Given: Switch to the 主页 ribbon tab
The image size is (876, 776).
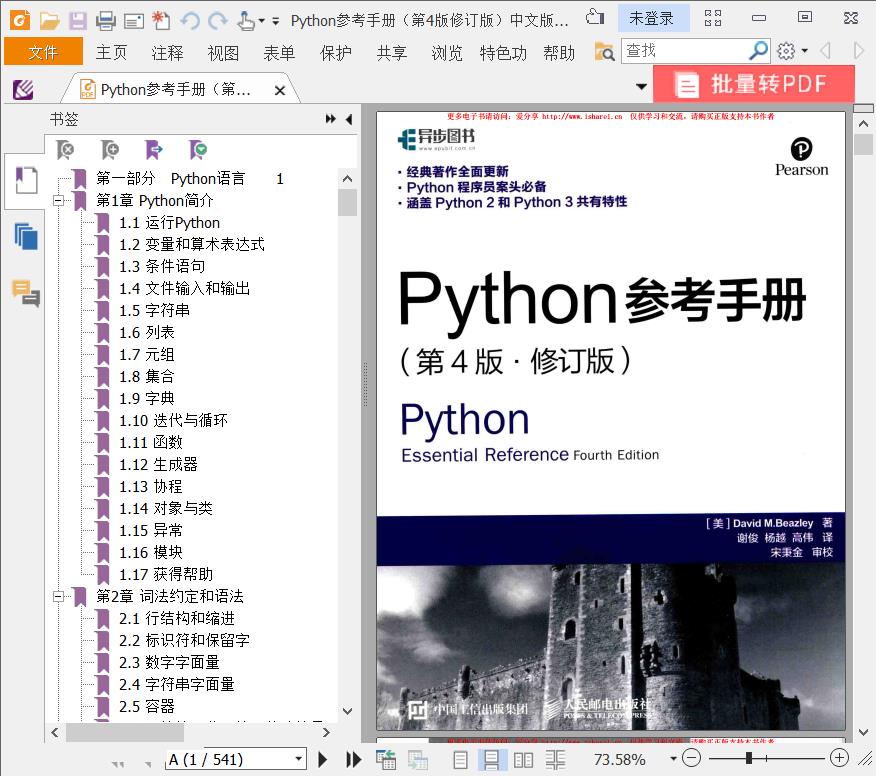Looking at the screenshot, I should [x=111, y=53].
